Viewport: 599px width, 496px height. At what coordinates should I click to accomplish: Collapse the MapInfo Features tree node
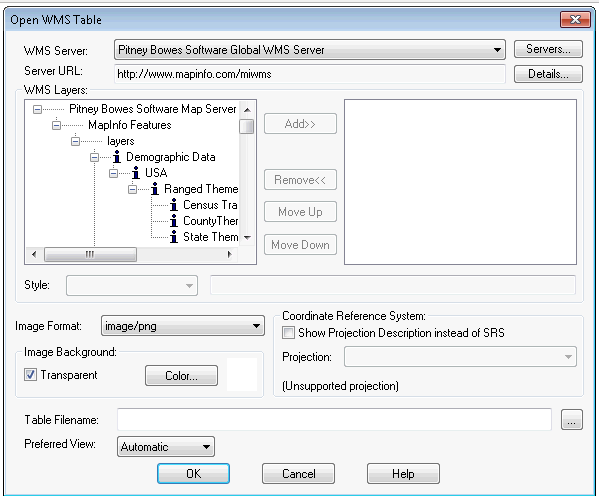click(57, 125)
